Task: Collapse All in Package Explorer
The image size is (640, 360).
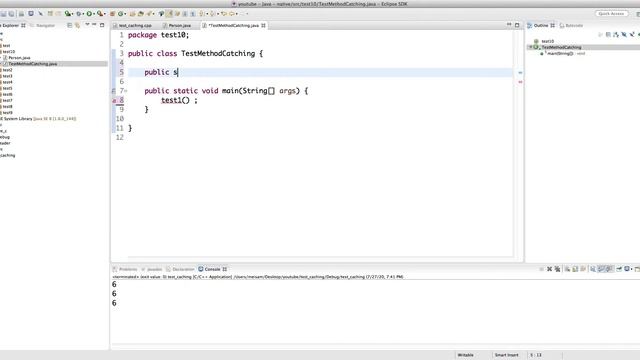Action: (x=69, y=25)
